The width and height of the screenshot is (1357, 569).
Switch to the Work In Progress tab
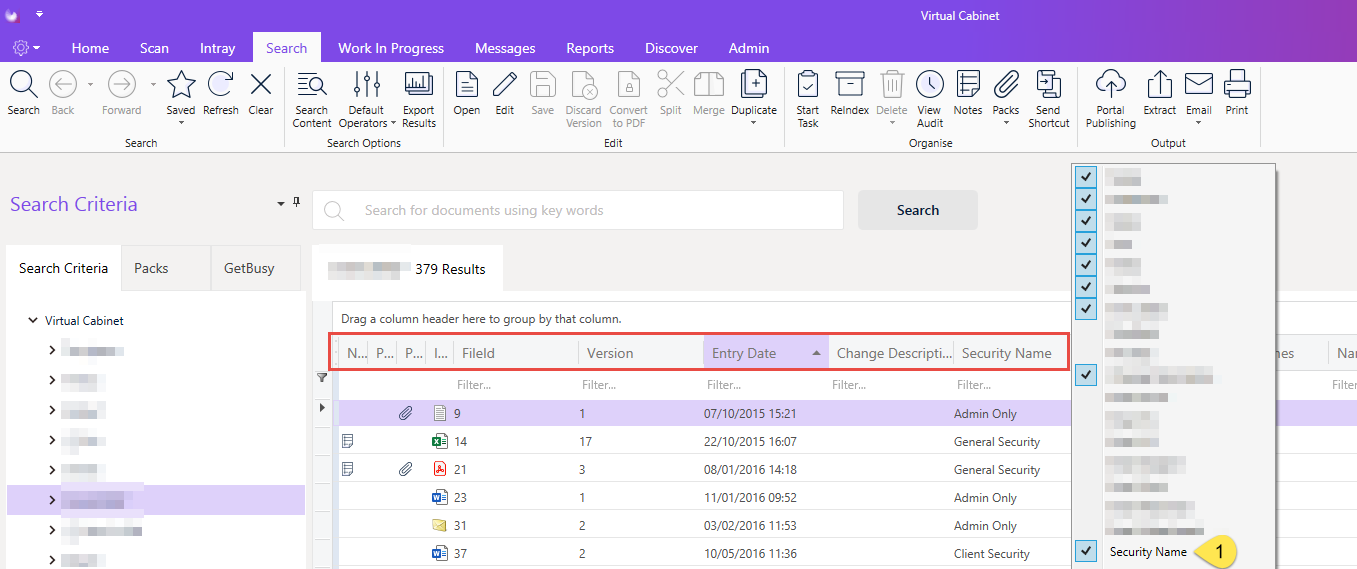point(391,48)
